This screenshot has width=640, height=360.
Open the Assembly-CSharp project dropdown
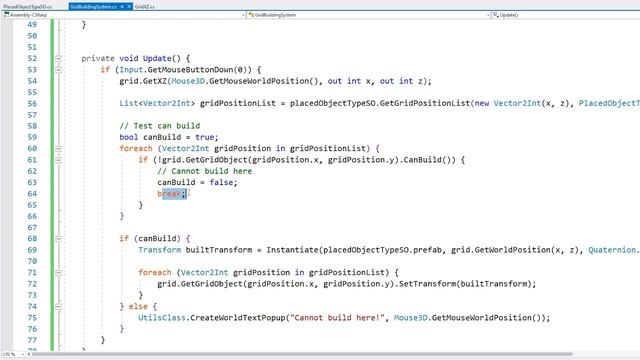point(124,15)
